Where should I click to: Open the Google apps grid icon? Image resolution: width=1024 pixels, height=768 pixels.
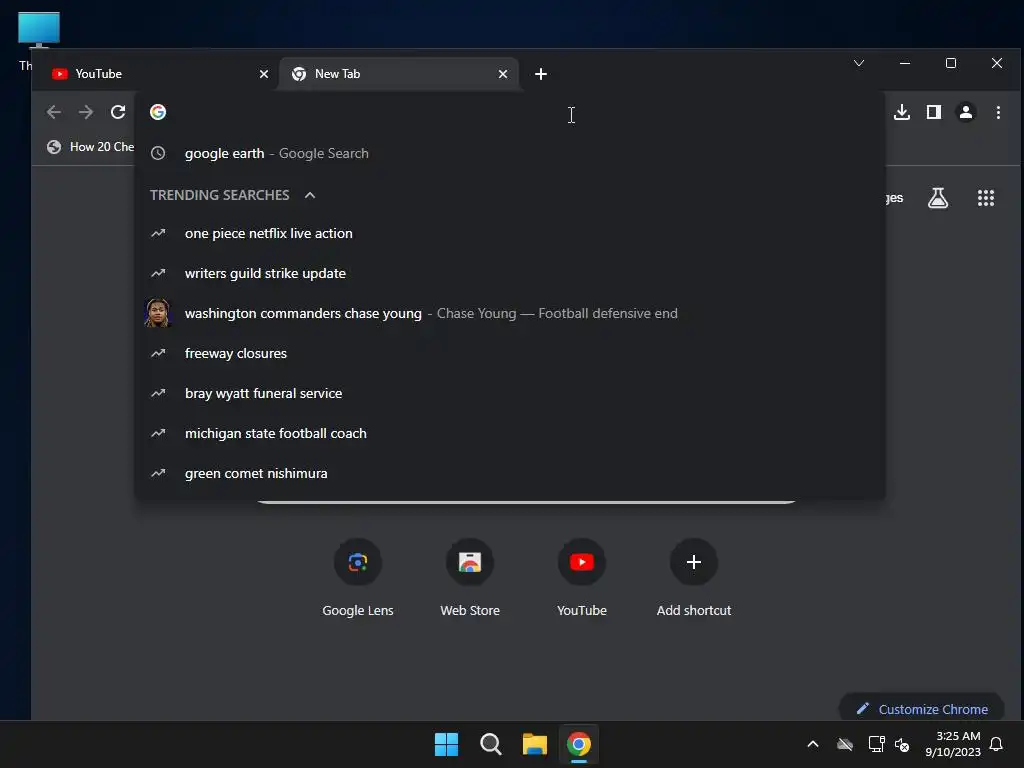pyautogui.click(x=985, y=198)
